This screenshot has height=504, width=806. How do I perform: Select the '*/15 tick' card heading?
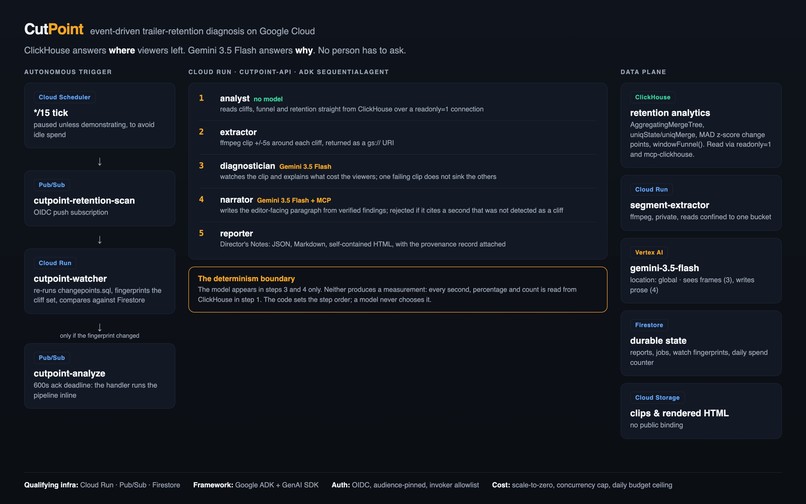(51, 113)
